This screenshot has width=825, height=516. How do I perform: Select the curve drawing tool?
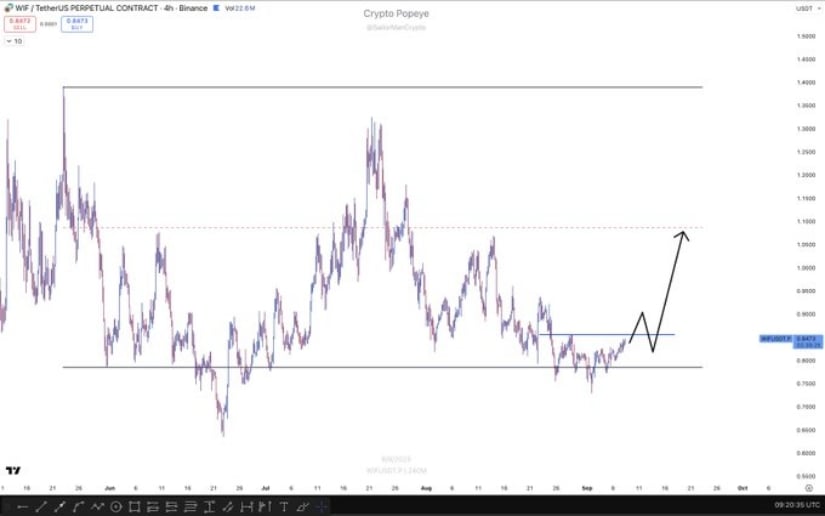tap(78, 507)
